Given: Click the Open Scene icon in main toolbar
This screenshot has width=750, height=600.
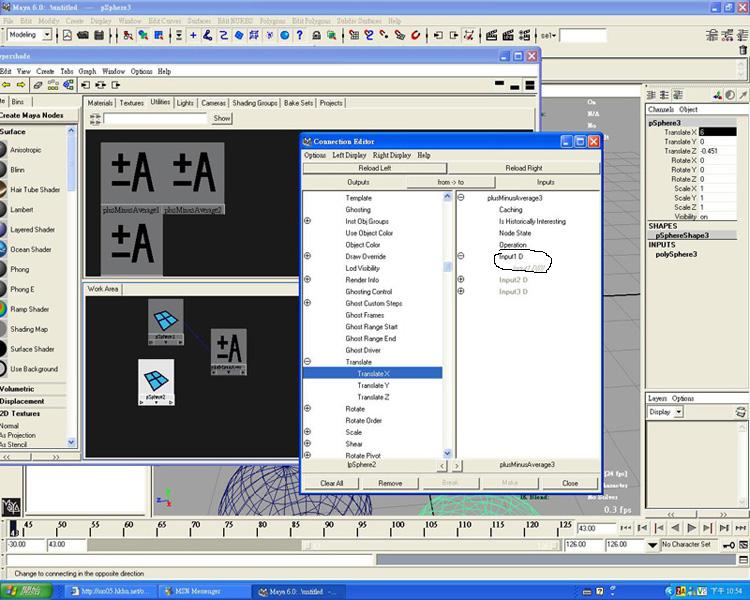Looking at the screenshot, I should [83, 35].
